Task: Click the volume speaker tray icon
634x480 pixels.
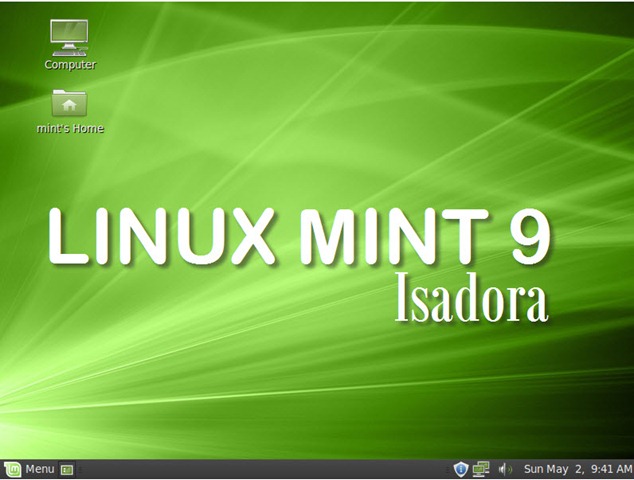Action: 505,469
